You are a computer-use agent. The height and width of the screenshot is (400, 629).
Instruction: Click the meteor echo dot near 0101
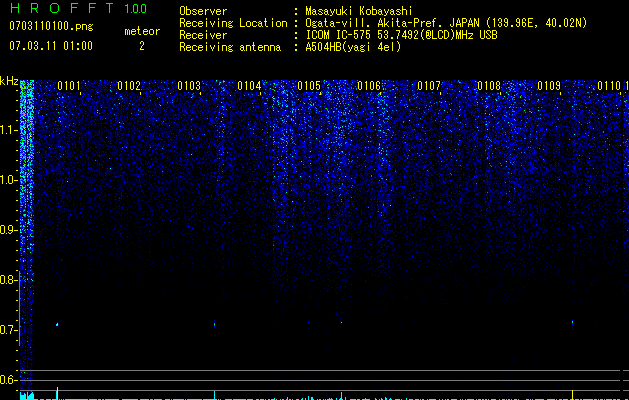click(57, 324)
